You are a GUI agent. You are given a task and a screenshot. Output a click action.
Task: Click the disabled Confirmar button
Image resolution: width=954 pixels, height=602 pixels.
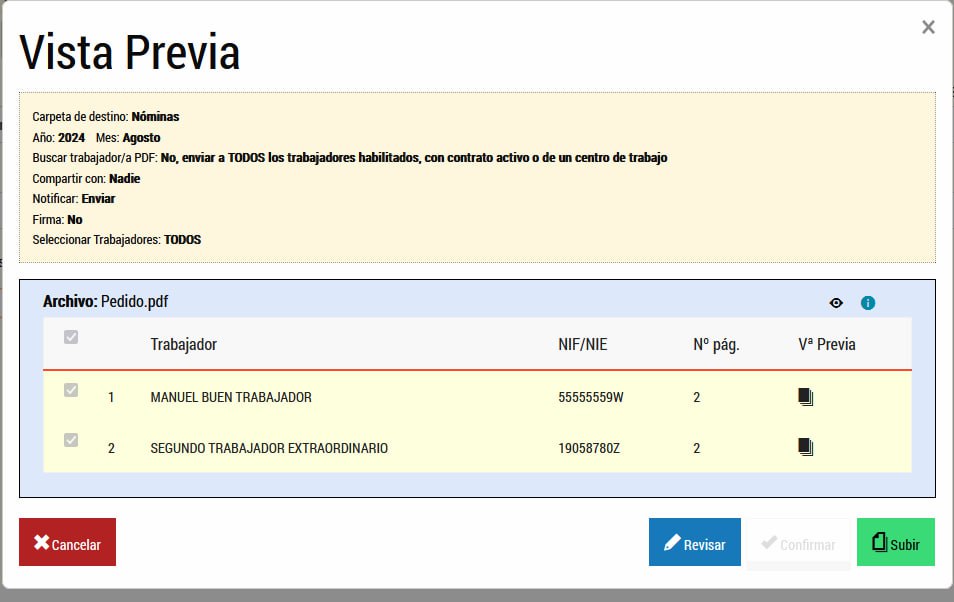[x=798, y=542]
